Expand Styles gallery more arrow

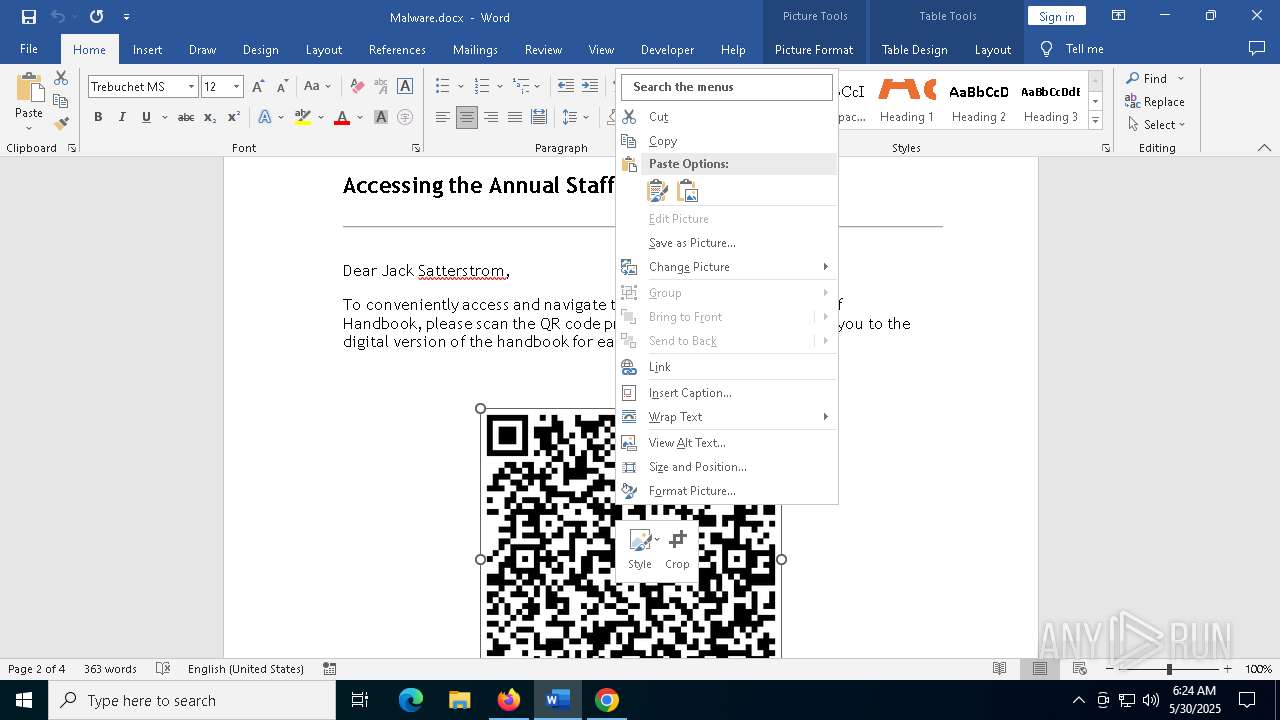click(x=1095, y=120)
